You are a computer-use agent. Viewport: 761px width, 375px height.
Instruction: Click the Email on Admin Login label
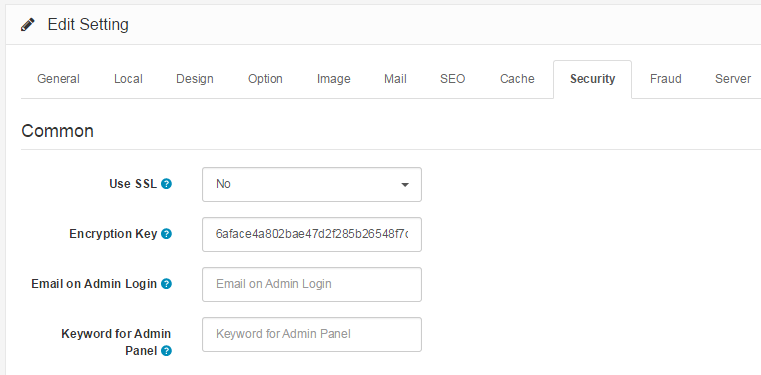(94, 284)
